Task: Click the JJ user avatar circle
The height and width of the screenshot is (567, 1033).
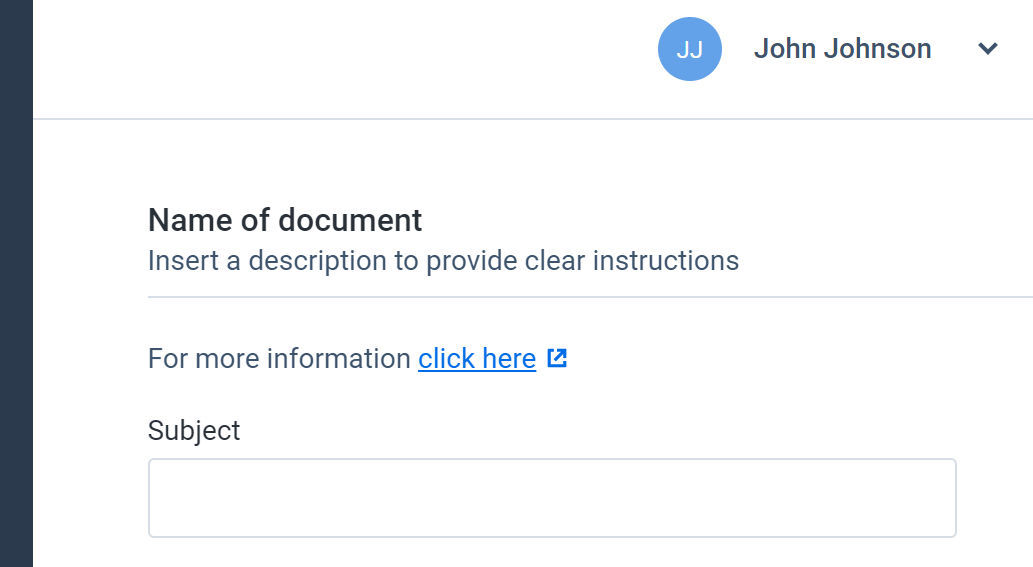Action: [x=690, y=49]
